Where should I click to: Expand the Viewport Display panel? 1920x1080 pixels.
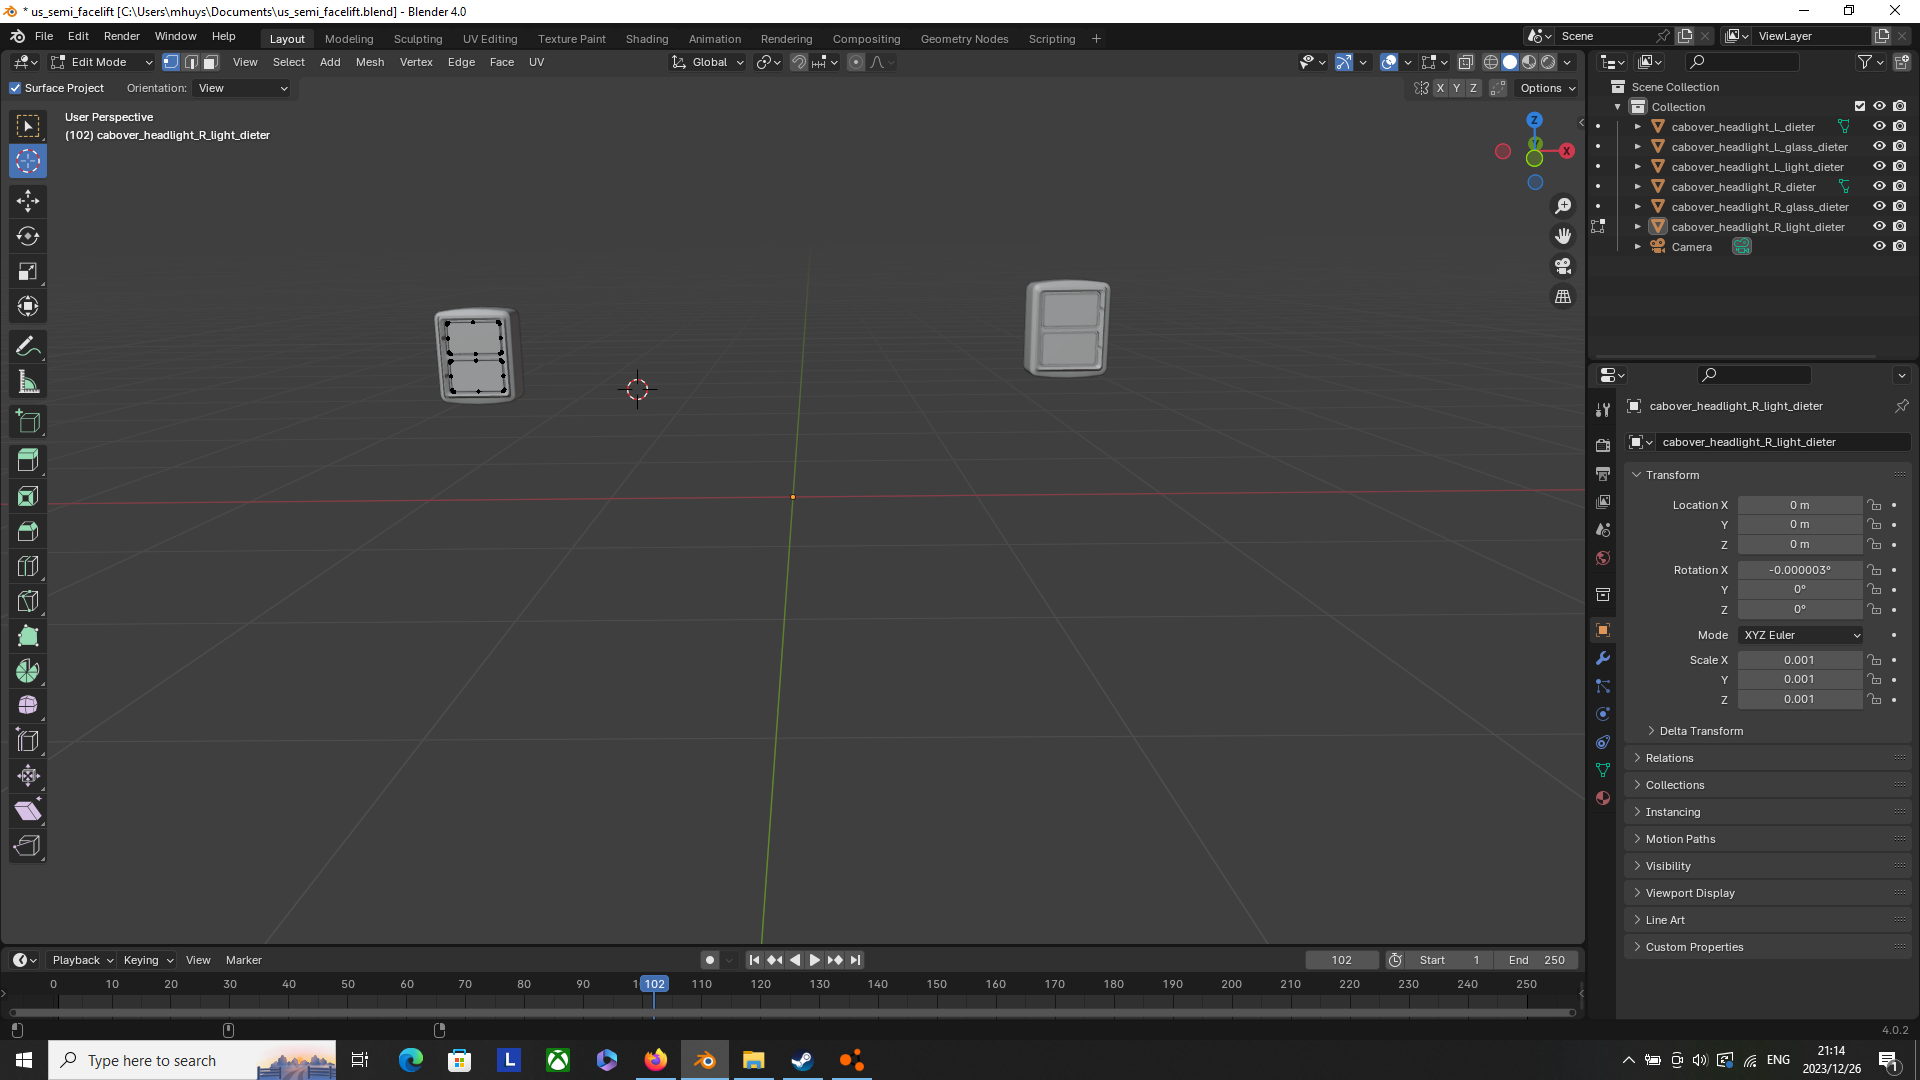(x=1689, y=893)
